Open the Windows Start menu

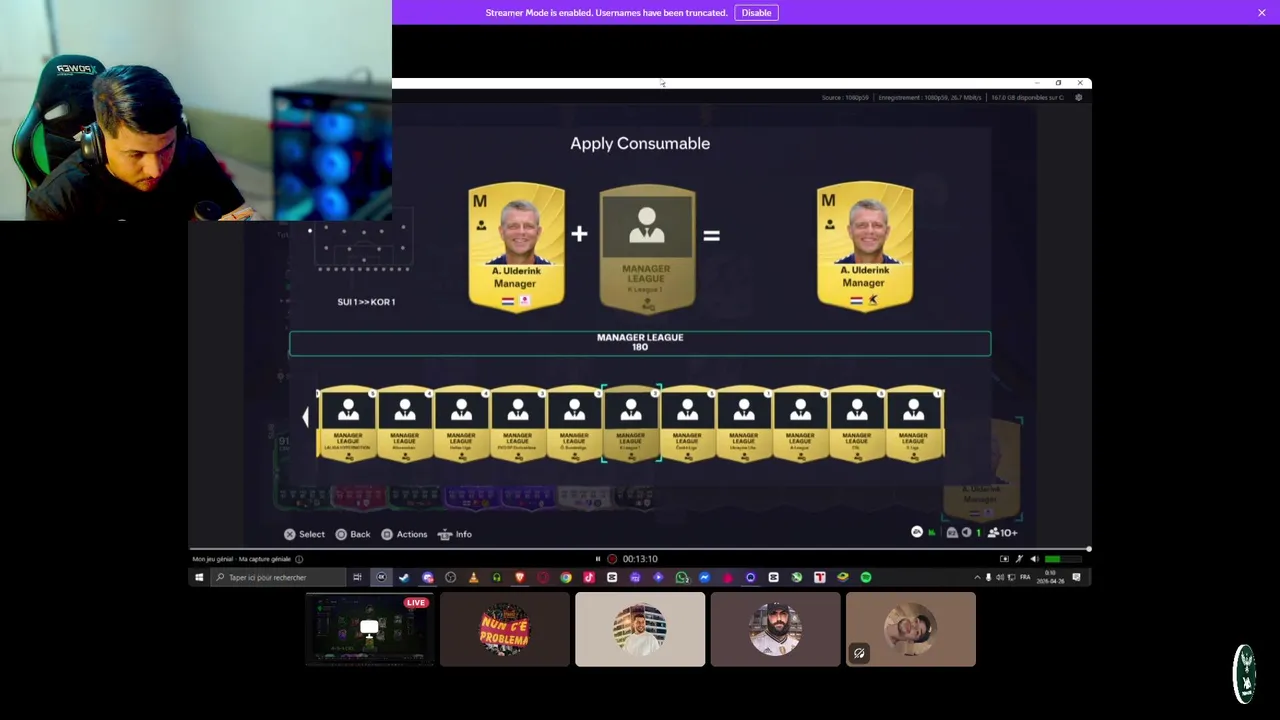coord(199,577)
